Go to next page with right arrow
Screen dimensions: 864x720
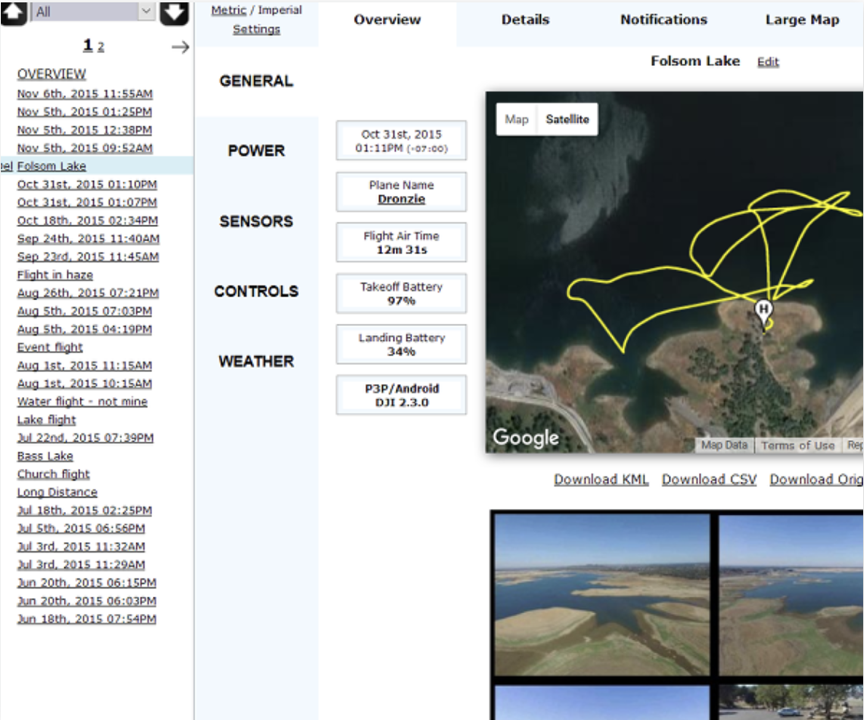click(180, 47)
